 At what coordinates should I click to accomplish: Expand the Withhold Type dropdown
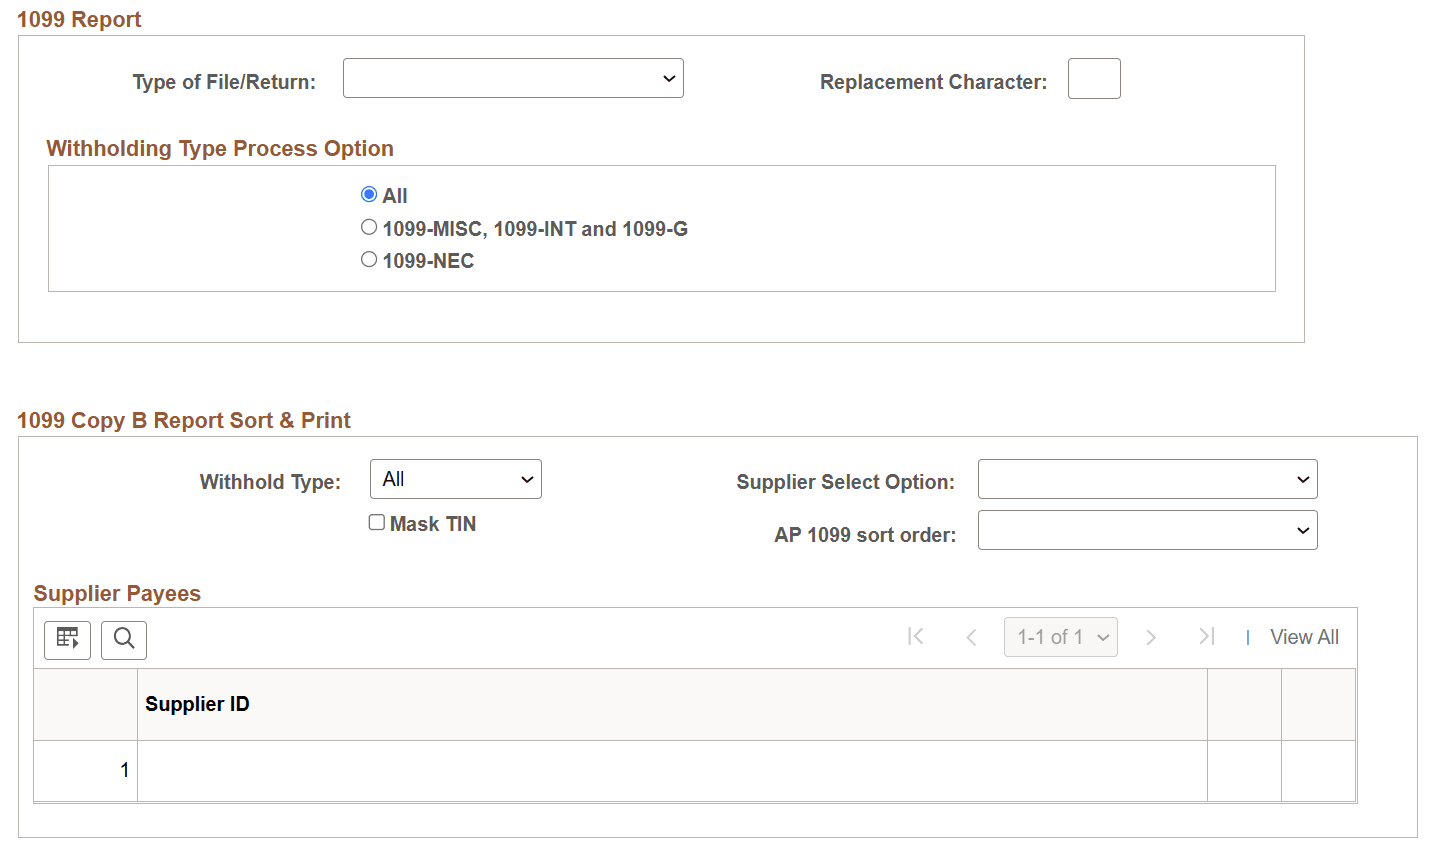tap(456, 480)
